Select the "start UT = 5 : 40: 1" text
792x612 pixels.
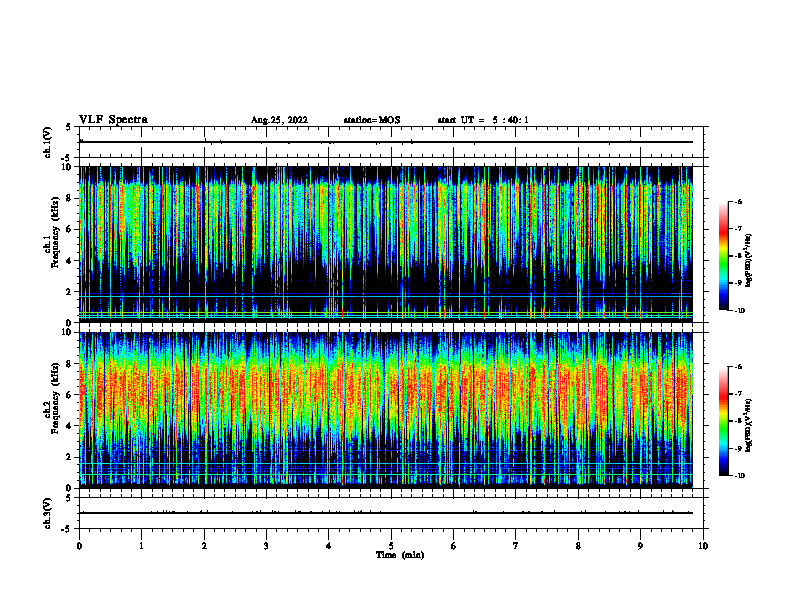483,120
